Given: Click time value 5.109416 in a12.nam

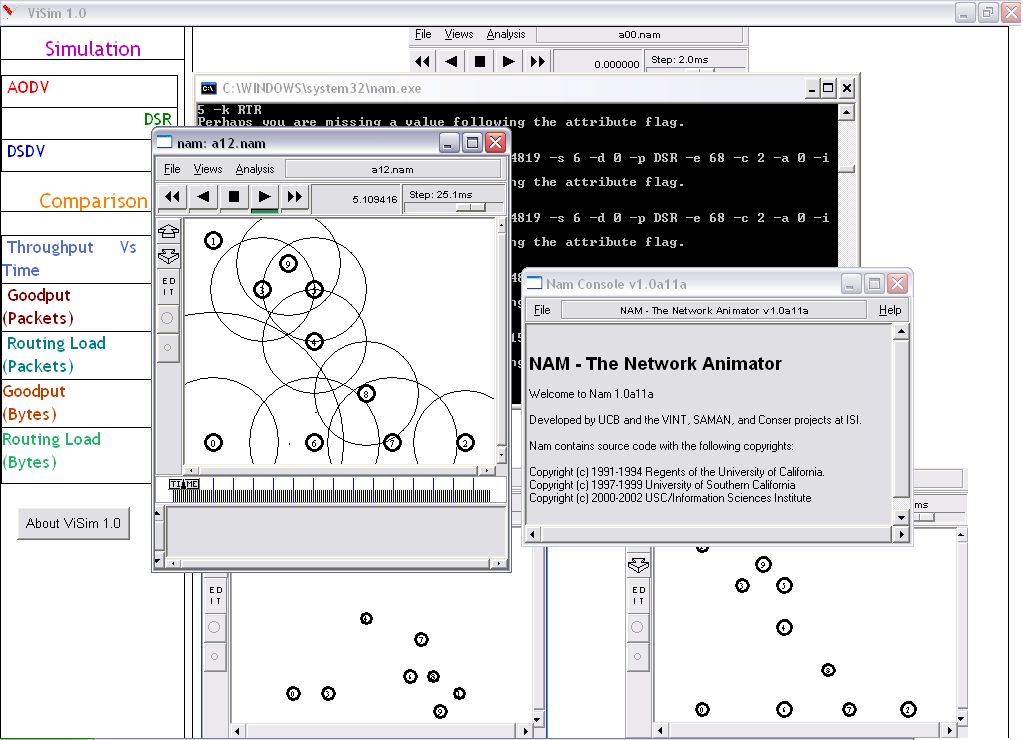Looking at the screenshot, I should click(x=374, y=199).
